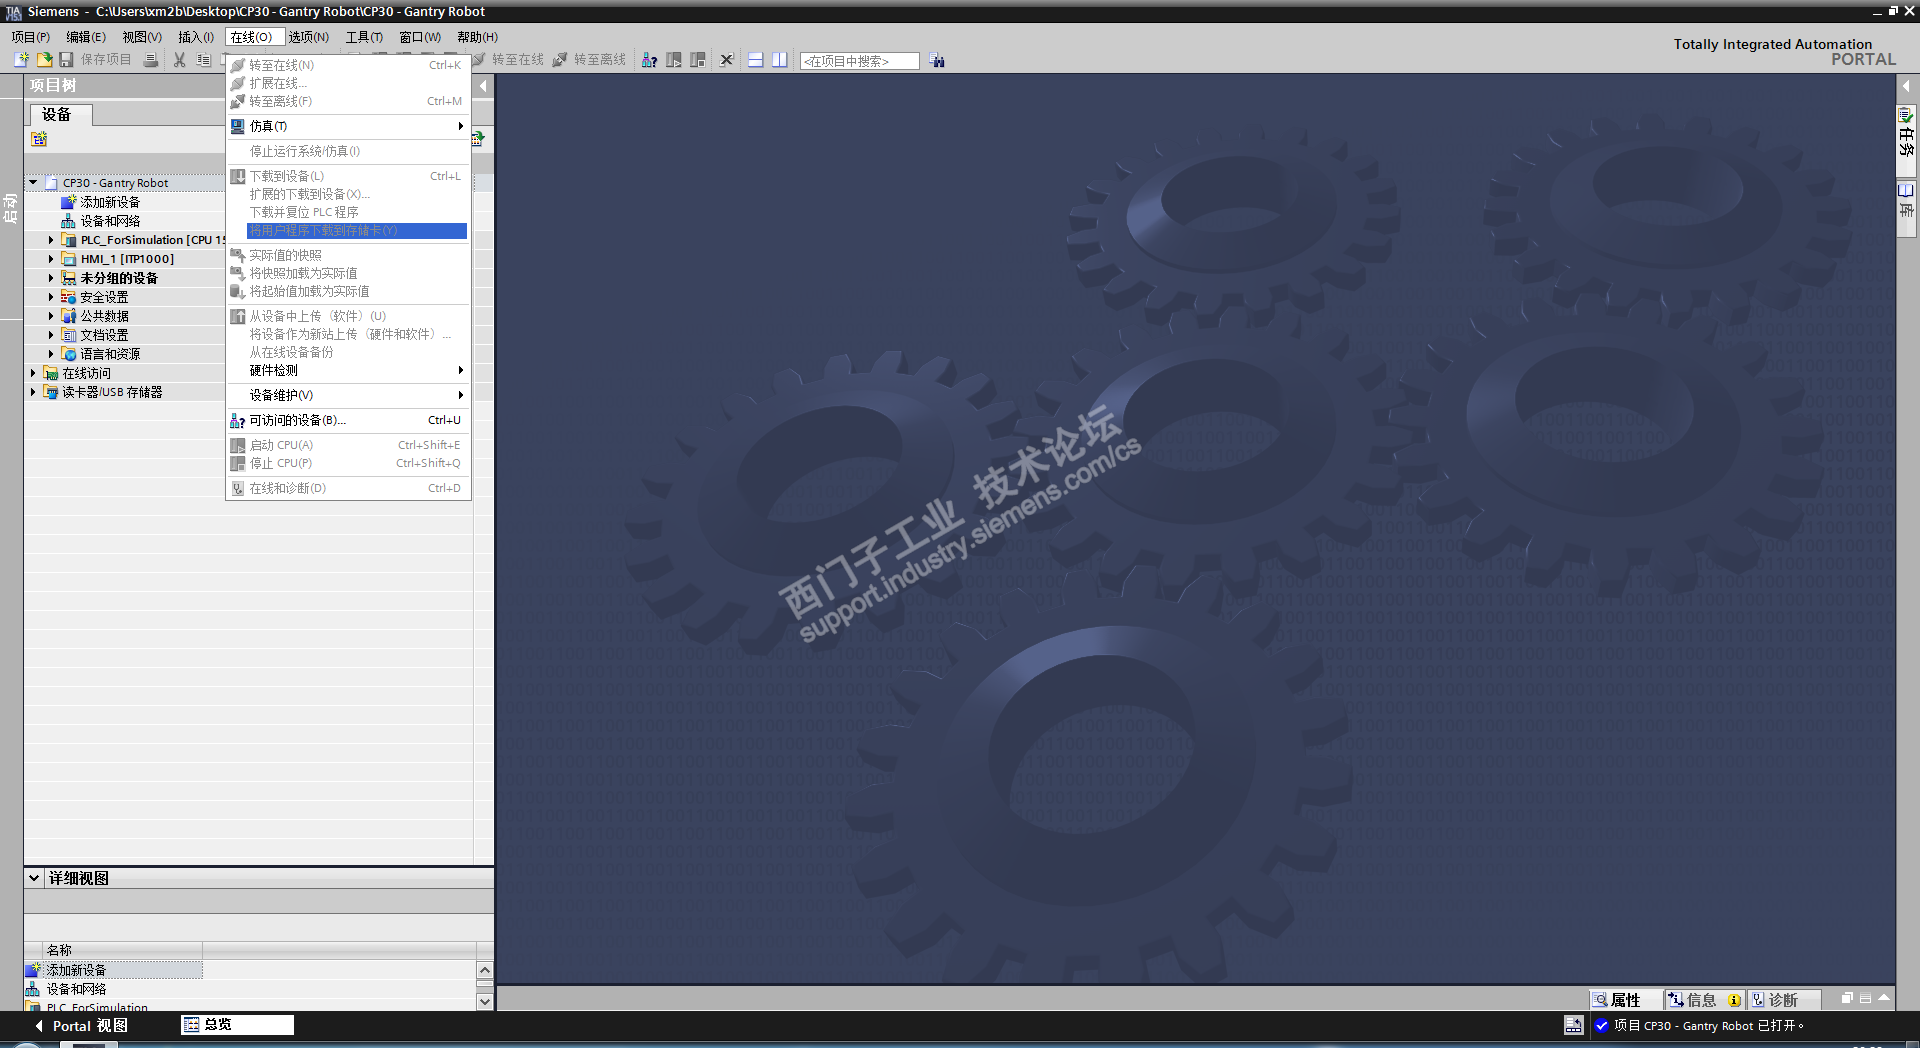Select 语言和资源 in project tree
This screenshot has height=1048, width=1920.
click(x=110, y=354)
